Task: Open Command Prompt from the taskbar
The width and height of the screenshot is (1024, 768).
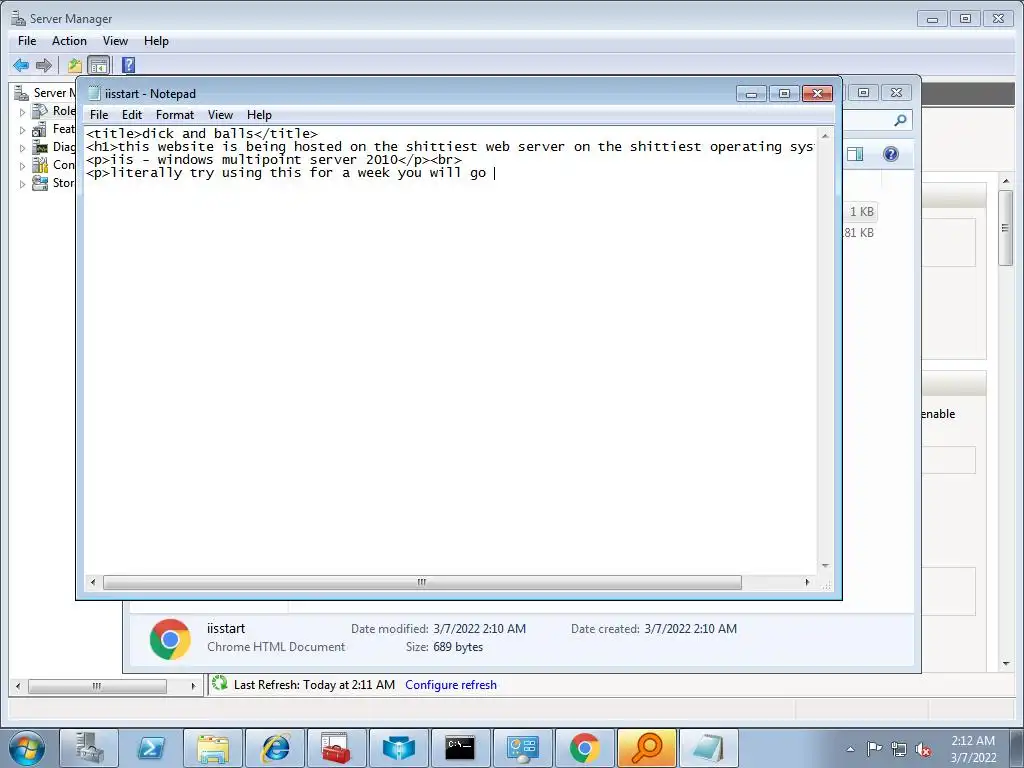Action: point(460,748)
